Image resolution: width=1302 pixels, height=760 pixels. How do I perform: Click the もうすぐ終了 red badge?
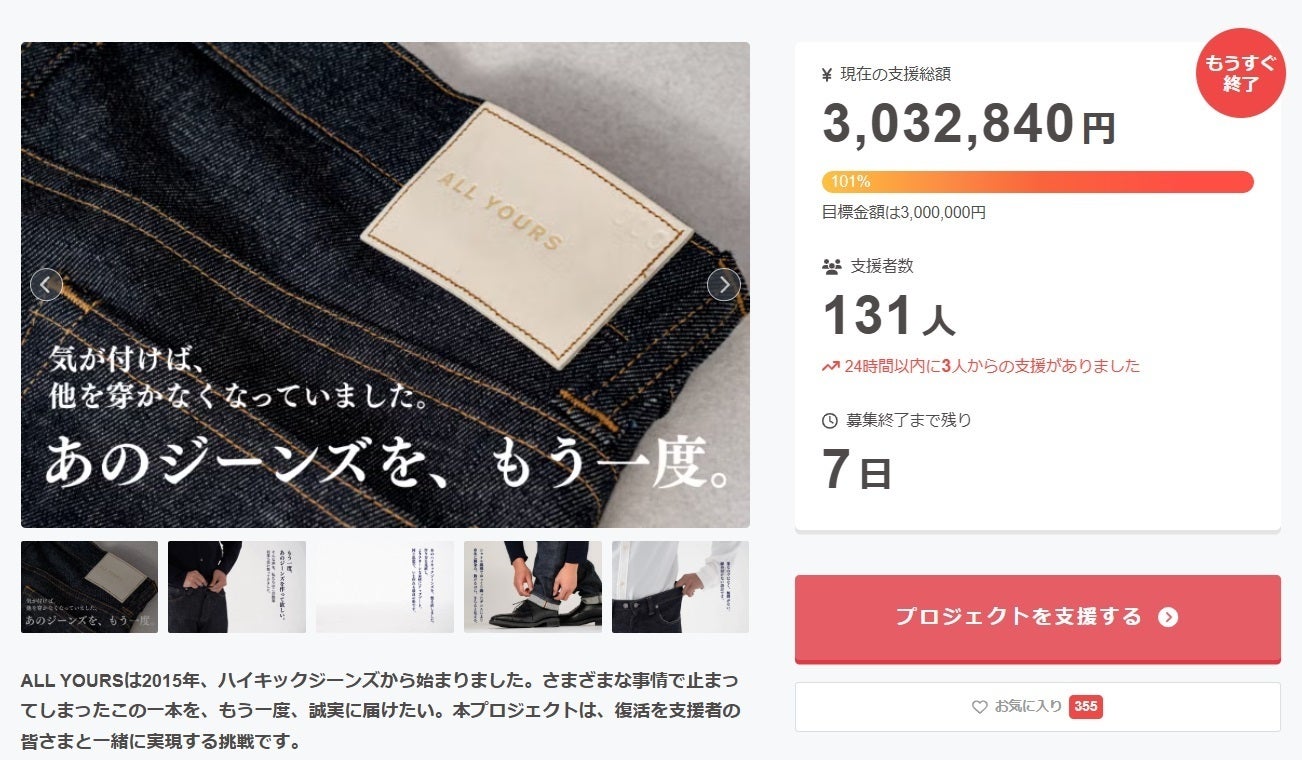(1240, 73)
